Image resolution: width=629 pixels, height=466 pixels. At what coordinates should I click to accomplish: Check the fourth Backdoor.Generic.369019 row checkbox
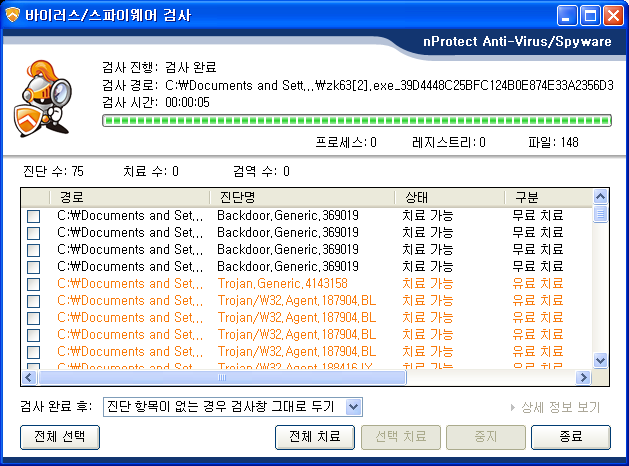coord(34,267)
